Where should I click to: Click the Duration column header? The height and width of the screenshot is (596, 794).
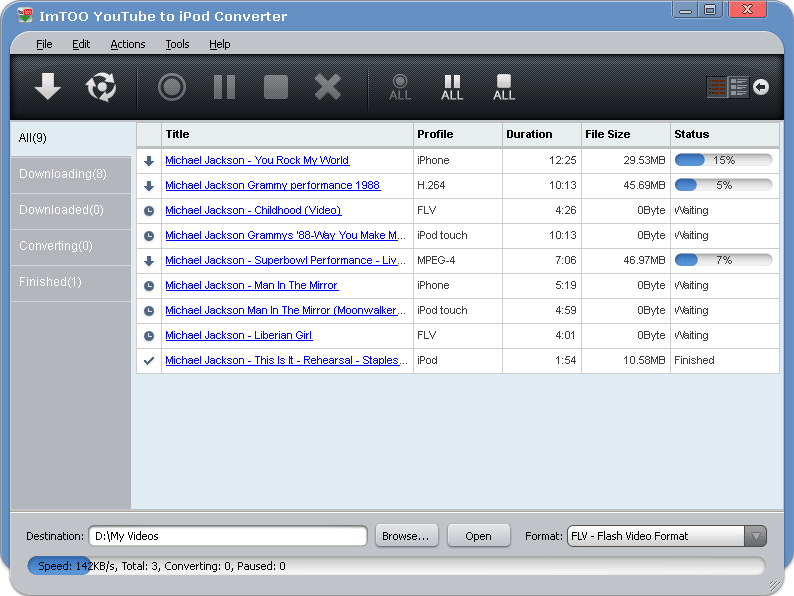(x=542, y=135)
